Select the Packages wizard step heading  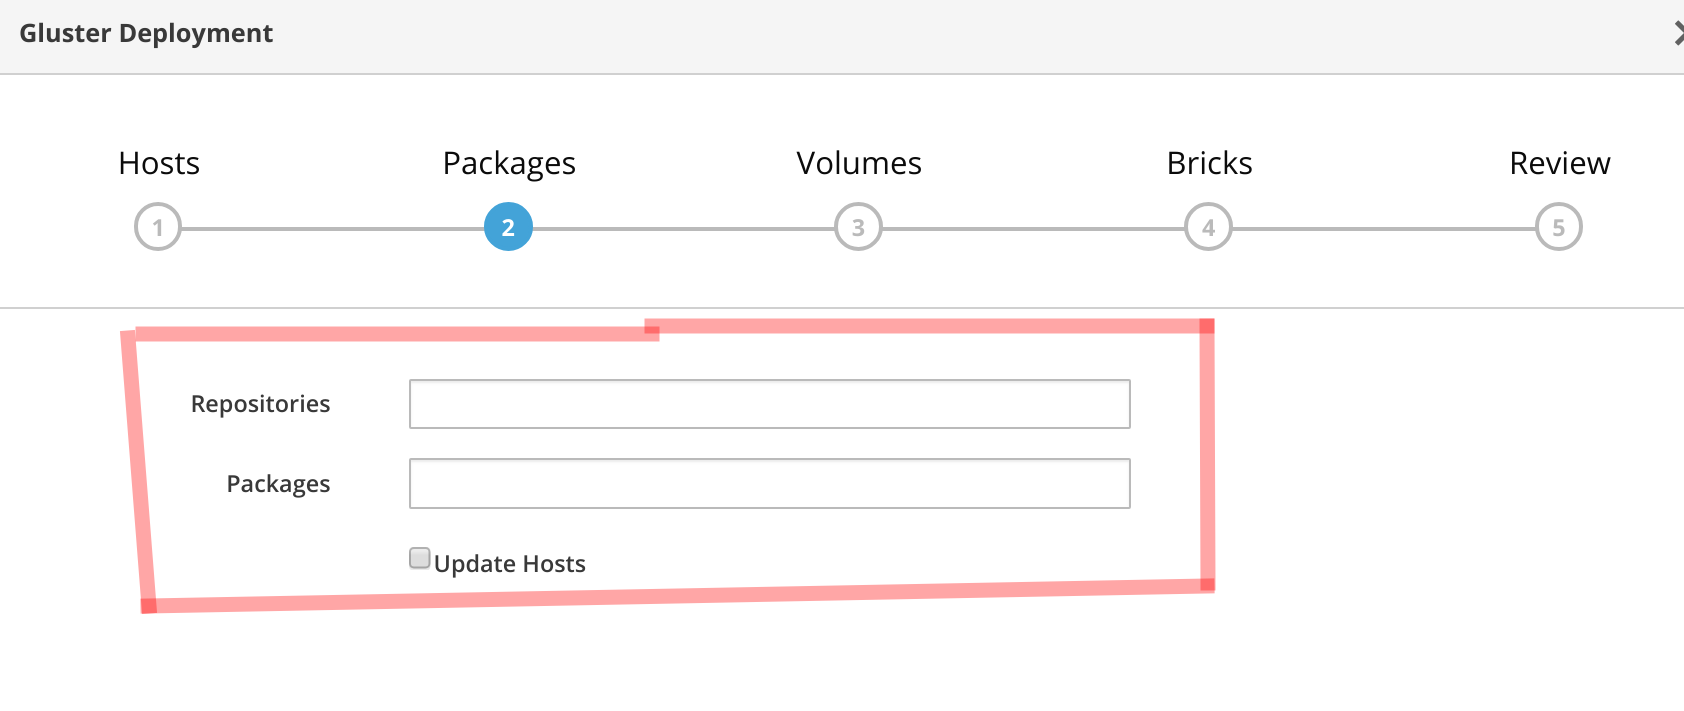pyautogui.click(x=509, y=163)
